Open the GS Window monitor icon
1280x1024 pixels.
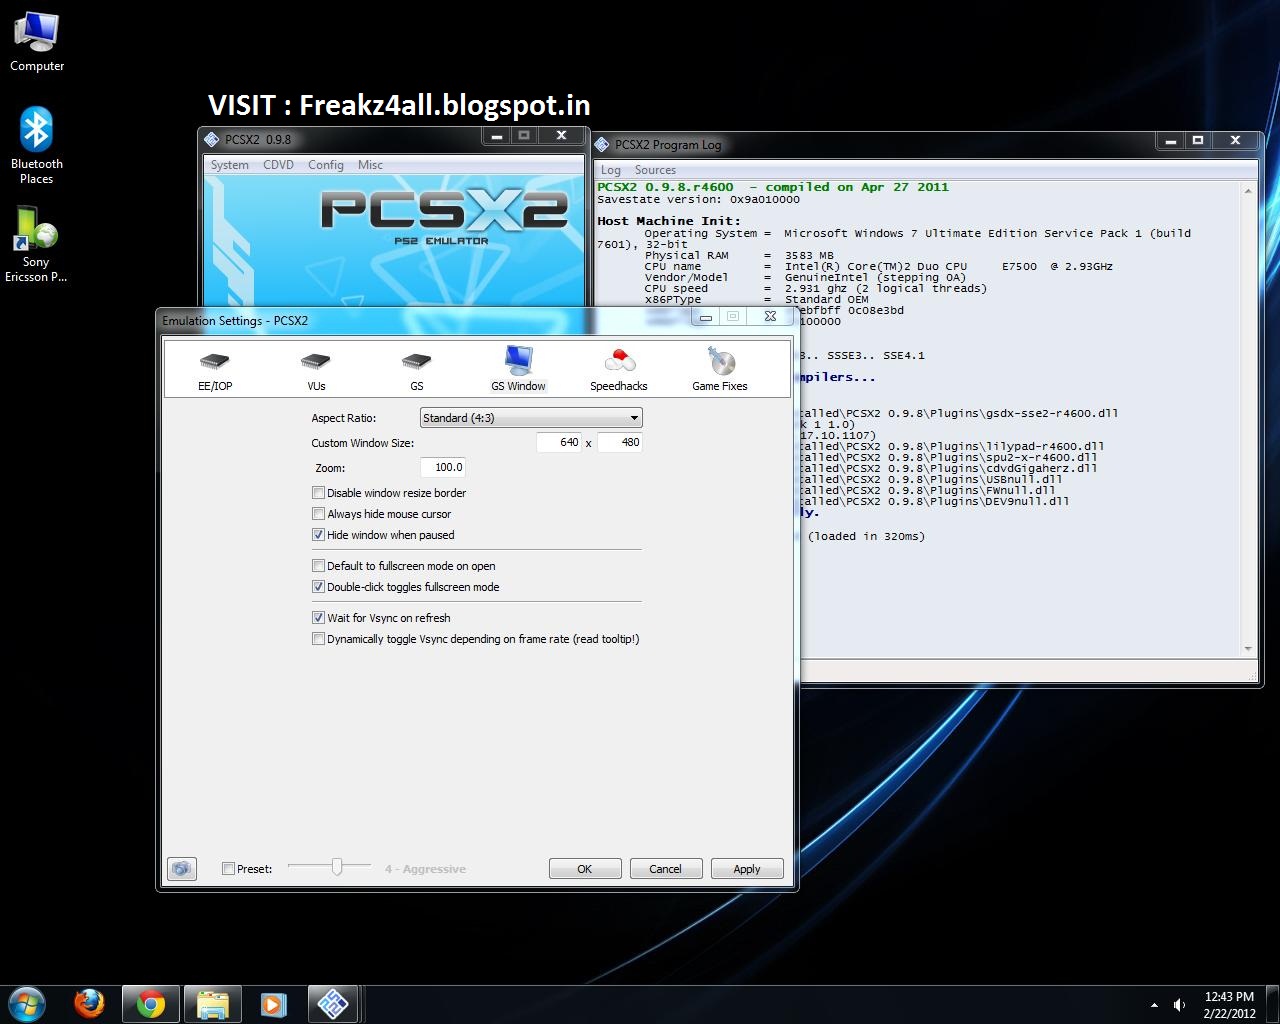(517, 366)
